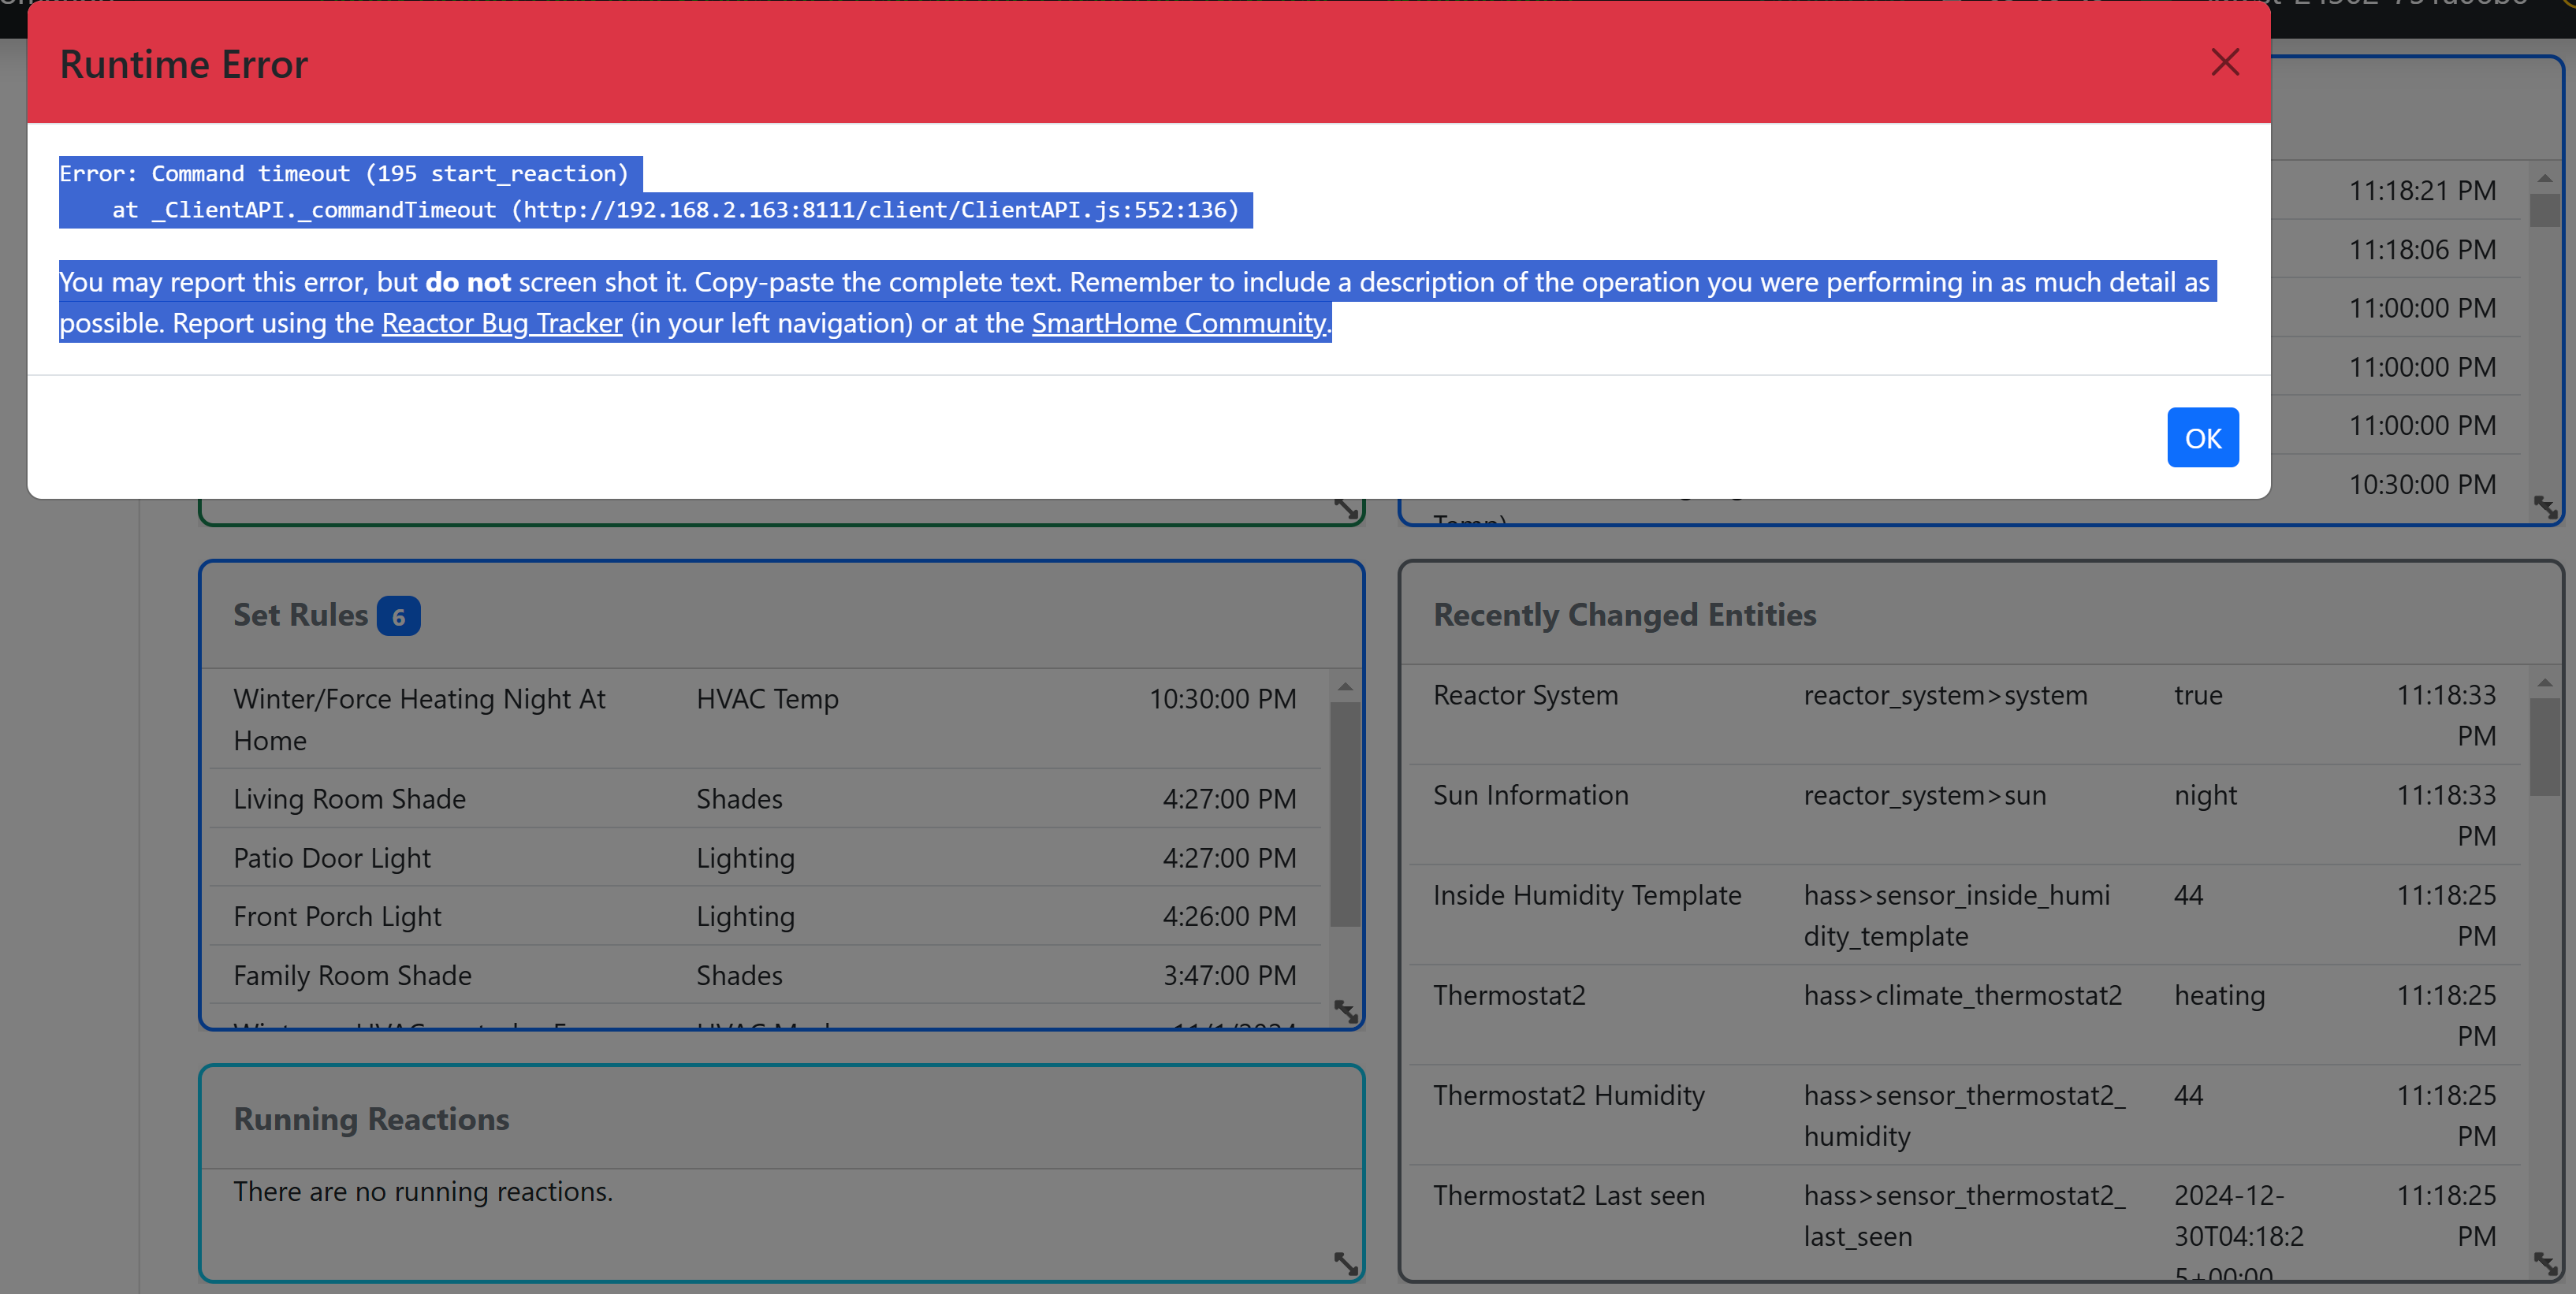Screen dimensions: 2576x1294
Task: Click the top-right panel scrollbar up arrow
Action: point(2545,178)
